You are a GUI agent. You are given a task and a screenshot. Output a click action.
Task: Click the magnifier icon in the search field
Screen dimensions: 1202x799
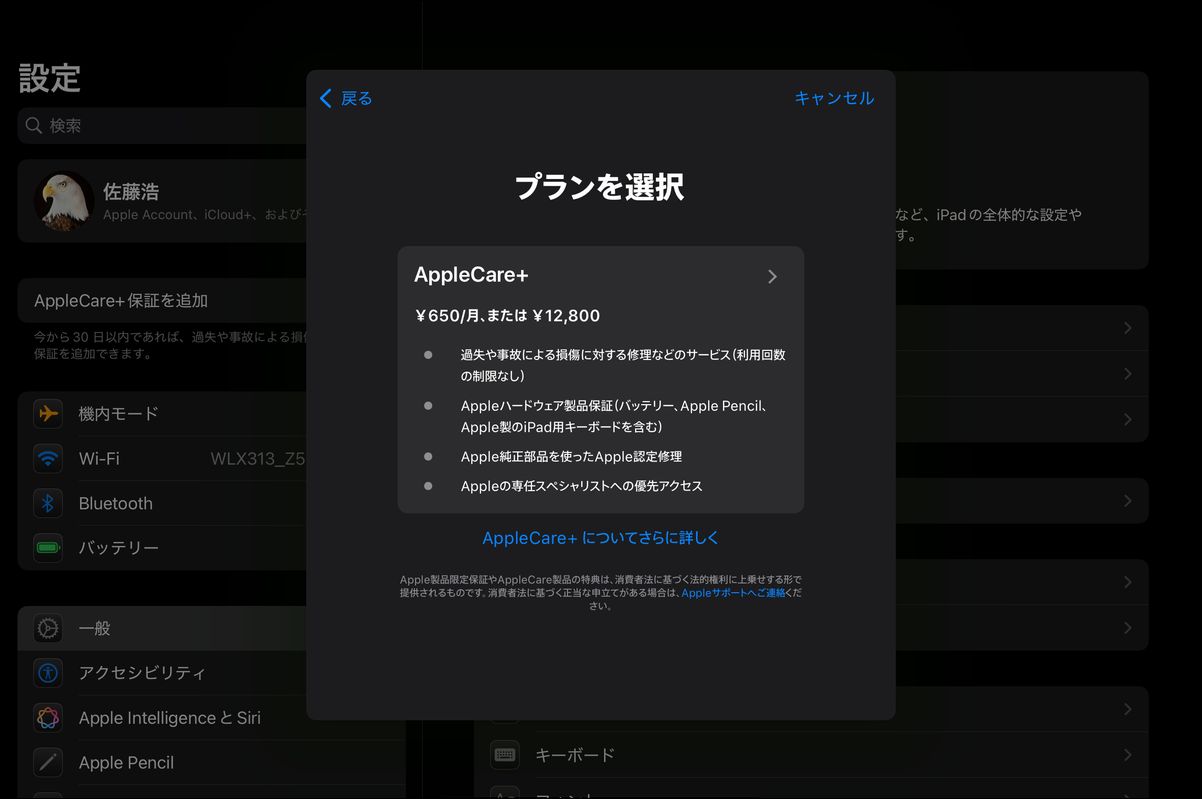34,125
